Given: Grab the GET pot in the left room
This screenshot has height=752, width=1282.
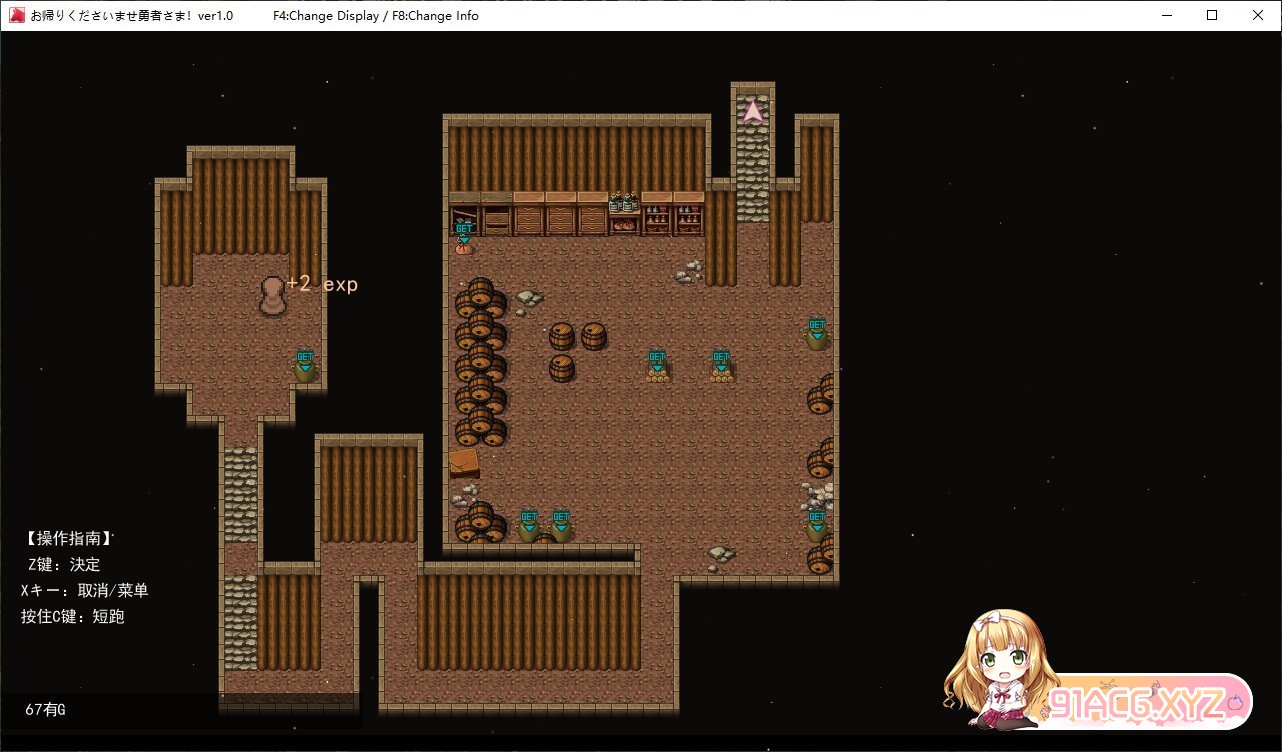Looking at the screenshot, I should pyautogui.click(x=305, y=366).
